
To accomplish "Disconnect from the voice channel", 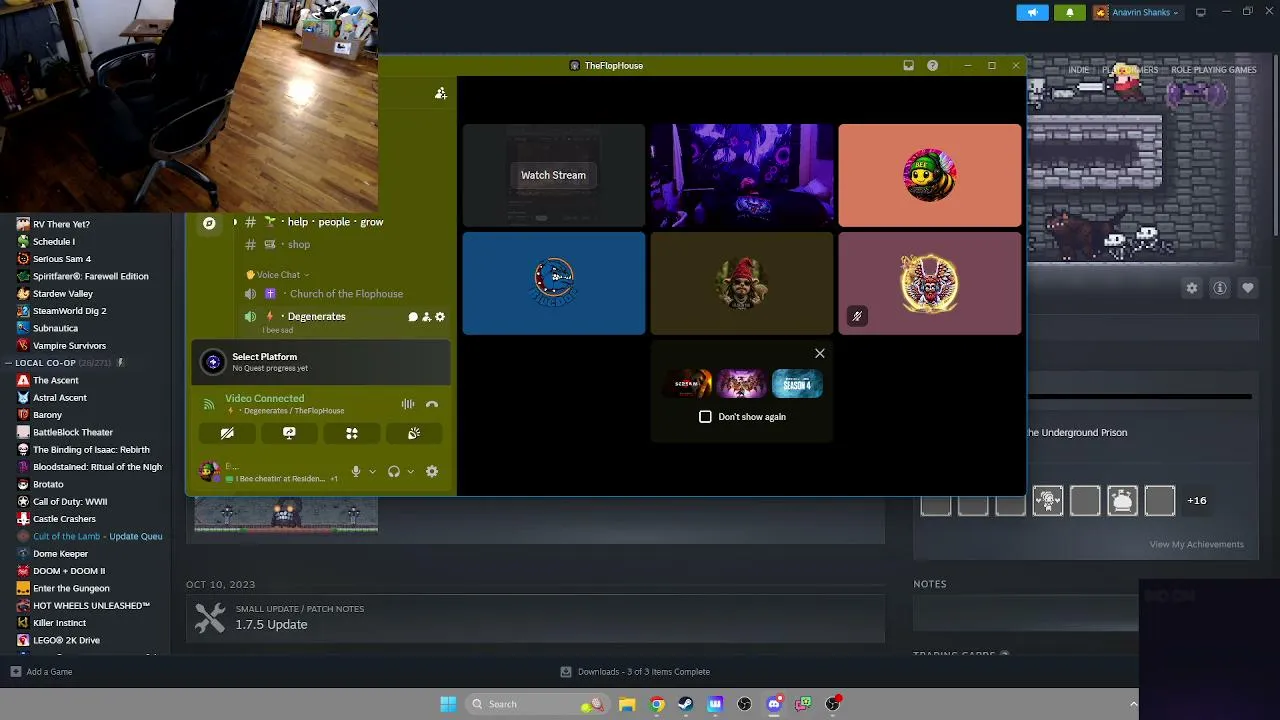I will click(x=432, y=404).
